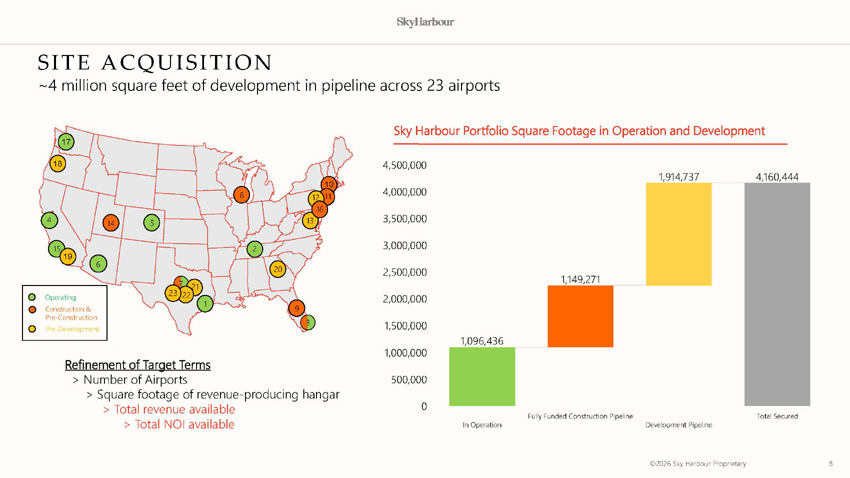Click orange marker 8 near Chicago
The height and width of the screenshot is (478, 850).
[x=242, y=194]
